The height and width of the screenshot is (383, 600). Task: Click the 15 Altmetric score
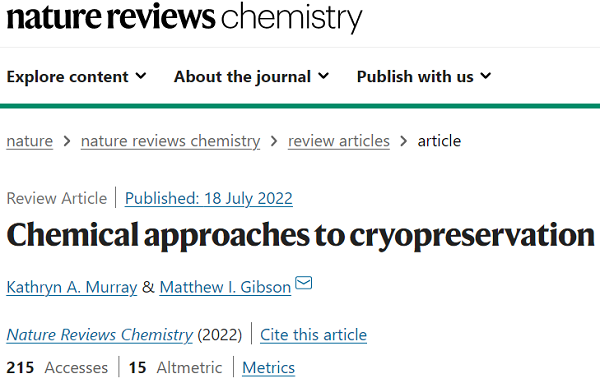click(x=175, y=368)
